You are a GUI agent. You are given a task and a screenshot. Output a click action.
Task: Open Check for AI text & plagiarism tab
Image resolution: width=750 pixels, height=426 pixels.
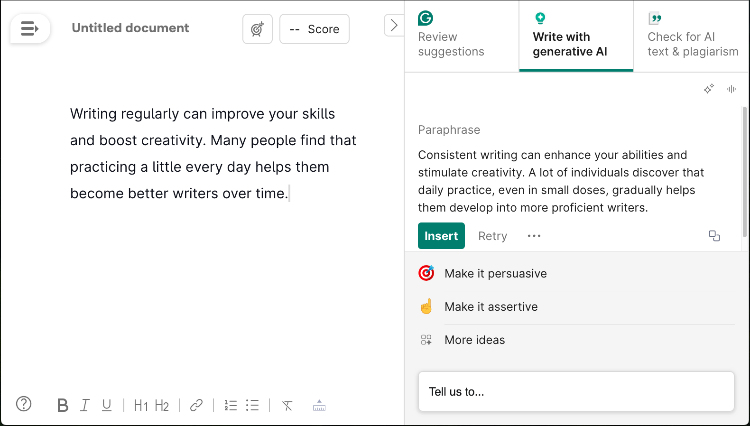[691, 36]
